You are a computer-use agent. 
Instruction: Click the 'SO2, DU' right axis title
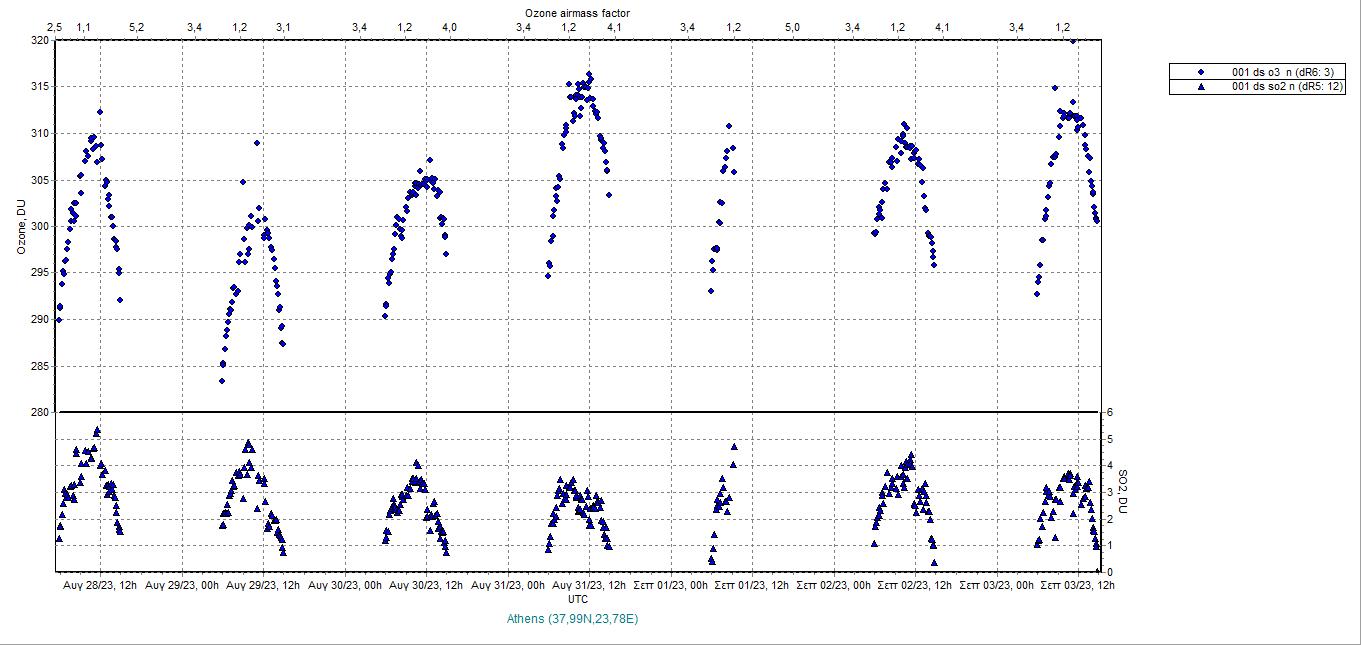tap(1122, 492)
